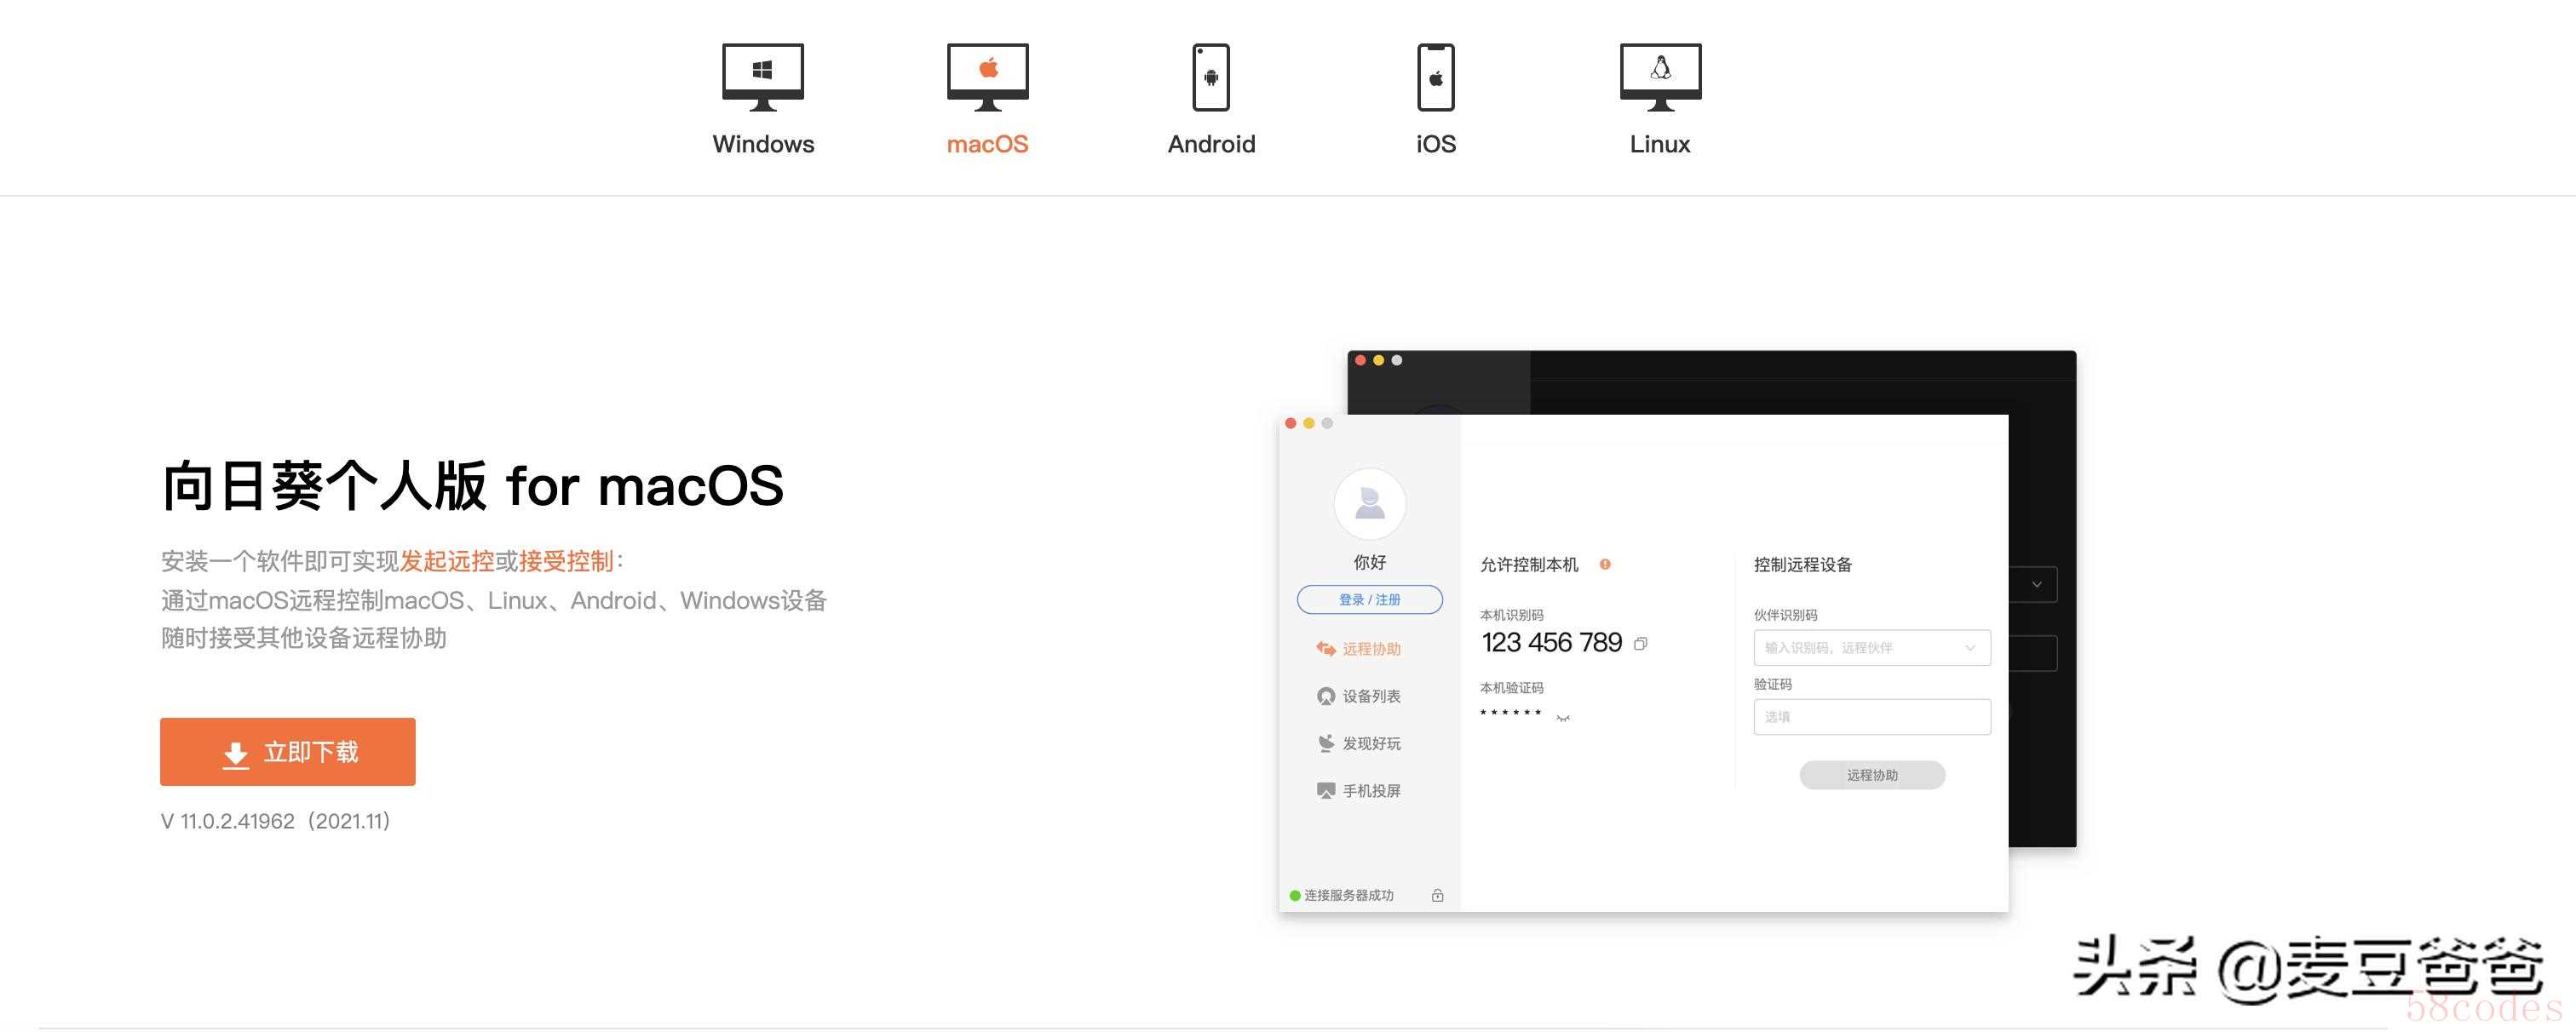Select the Windows monitor icon
The width and height of the screenshot is (2576, 1032).
coord(763,77)
